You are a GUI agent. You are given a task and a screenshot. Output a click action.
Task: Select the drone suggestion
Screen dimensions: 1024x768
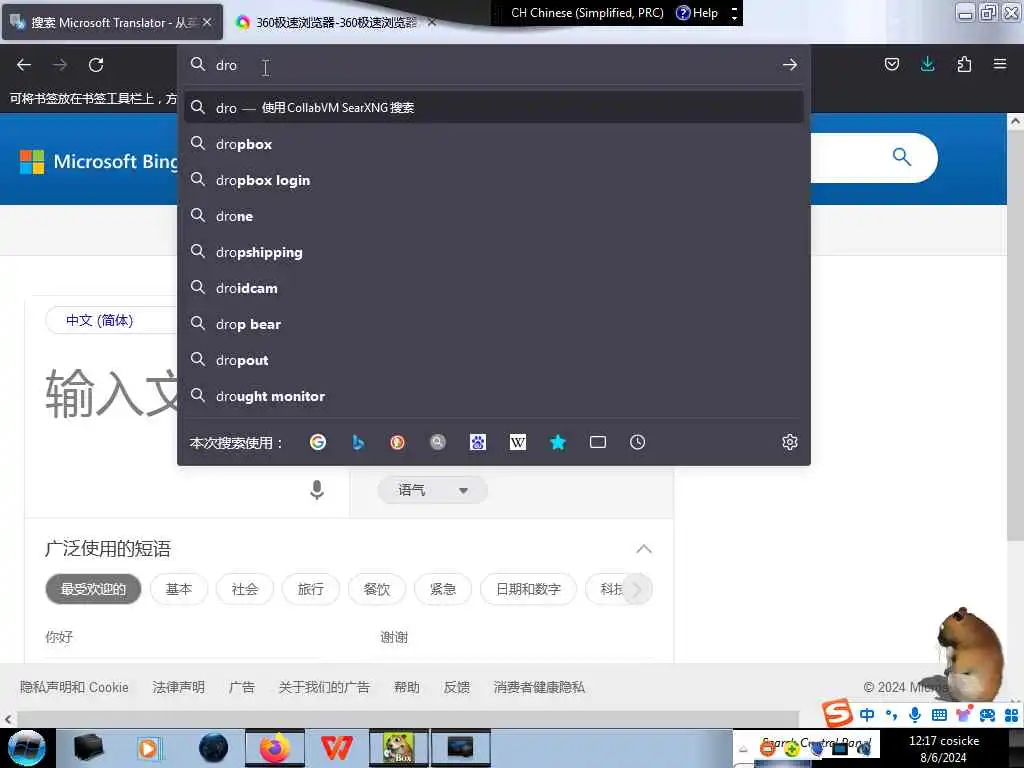494,216
